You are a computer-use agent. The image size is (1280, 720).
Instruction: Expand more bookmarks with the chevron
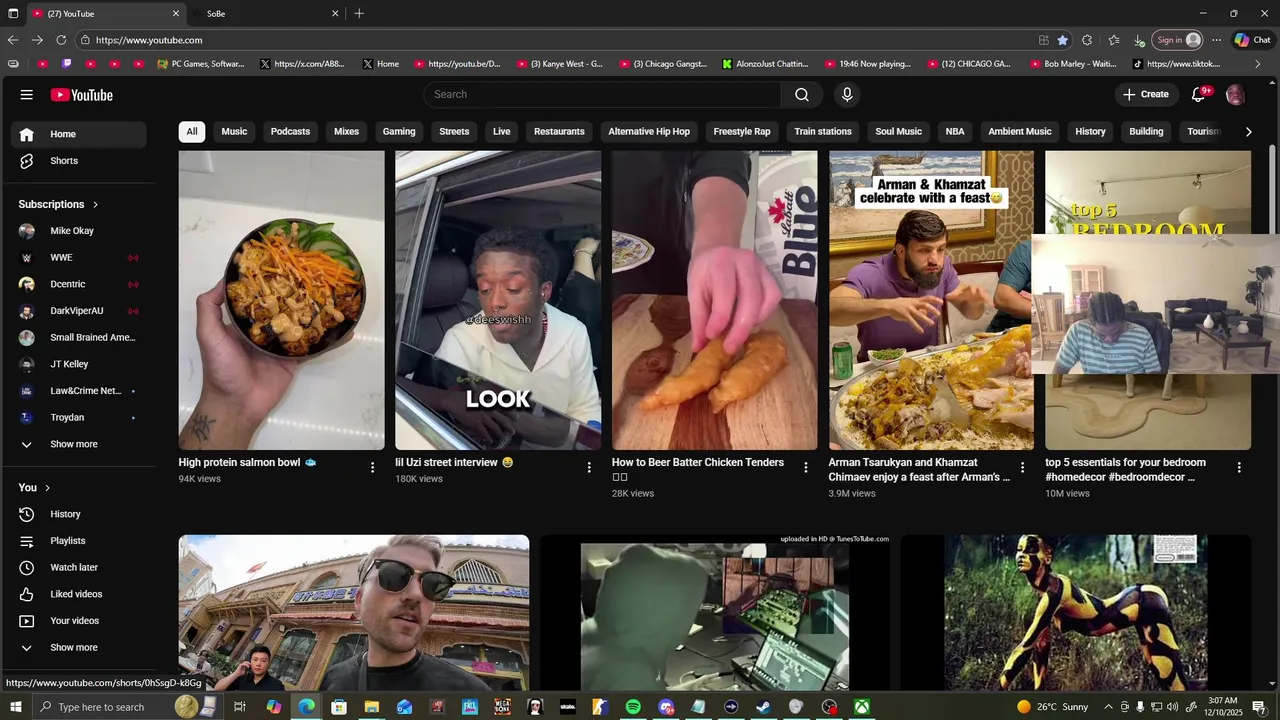tap(1258, 64)
